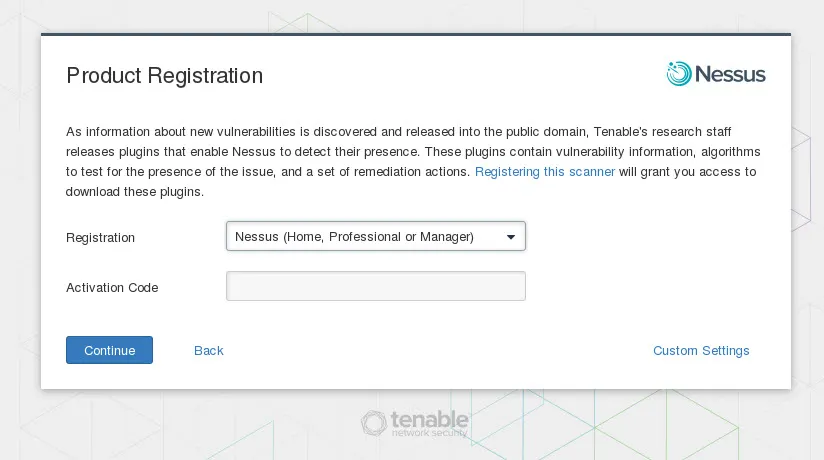This screenshot has height=460, width=824.
Task: Select the "Nessus (Home, Professional or Manager)" text
Action: pos(354,237)
